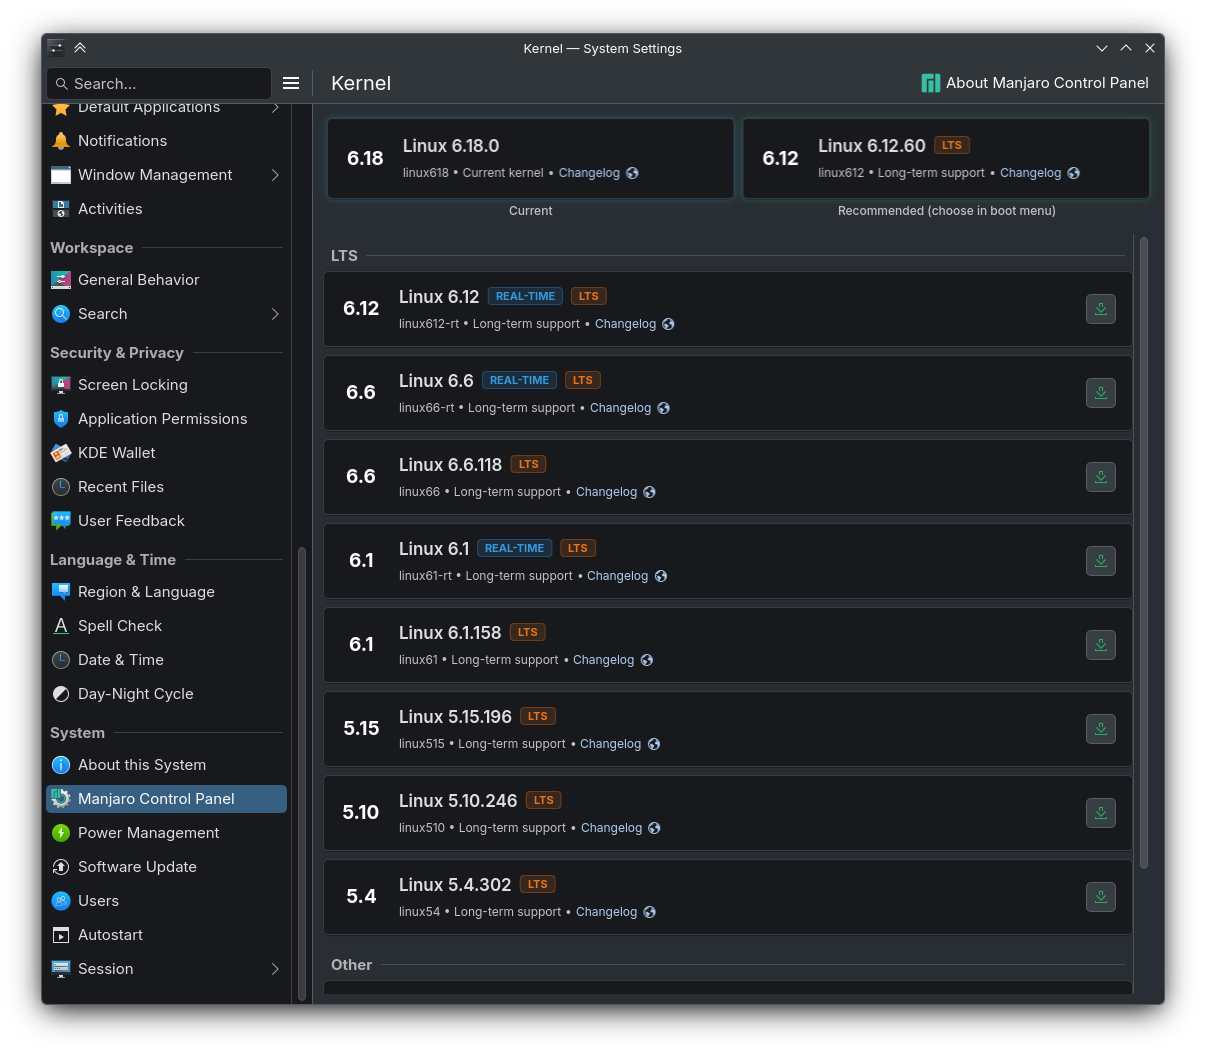Download the Linux 5.4.302 kernel

(1100, 897)
